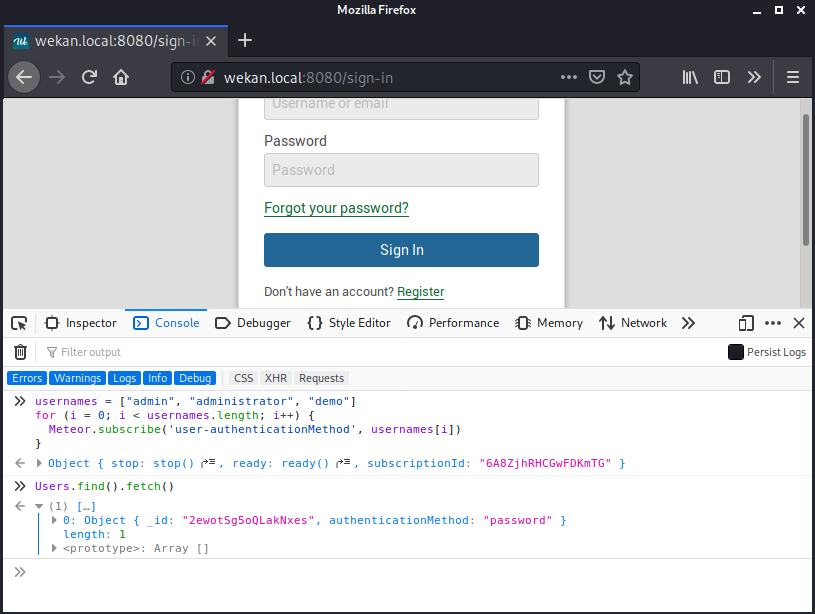This screenshot has height=614, width=815.
Task: Open the Firefox hamburger menu
Action: click(x=793, y=77)
